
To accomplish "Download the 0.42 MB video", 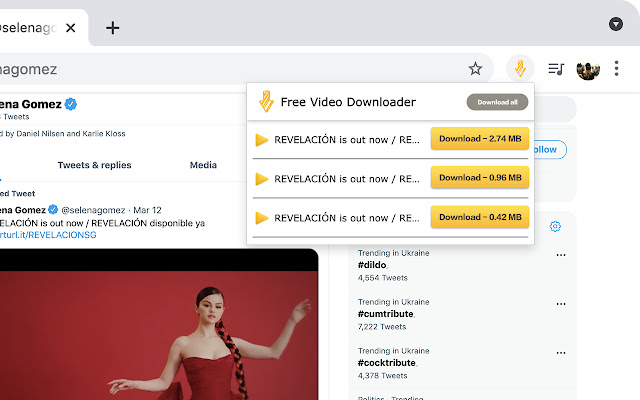I will (x=479, y=216).
